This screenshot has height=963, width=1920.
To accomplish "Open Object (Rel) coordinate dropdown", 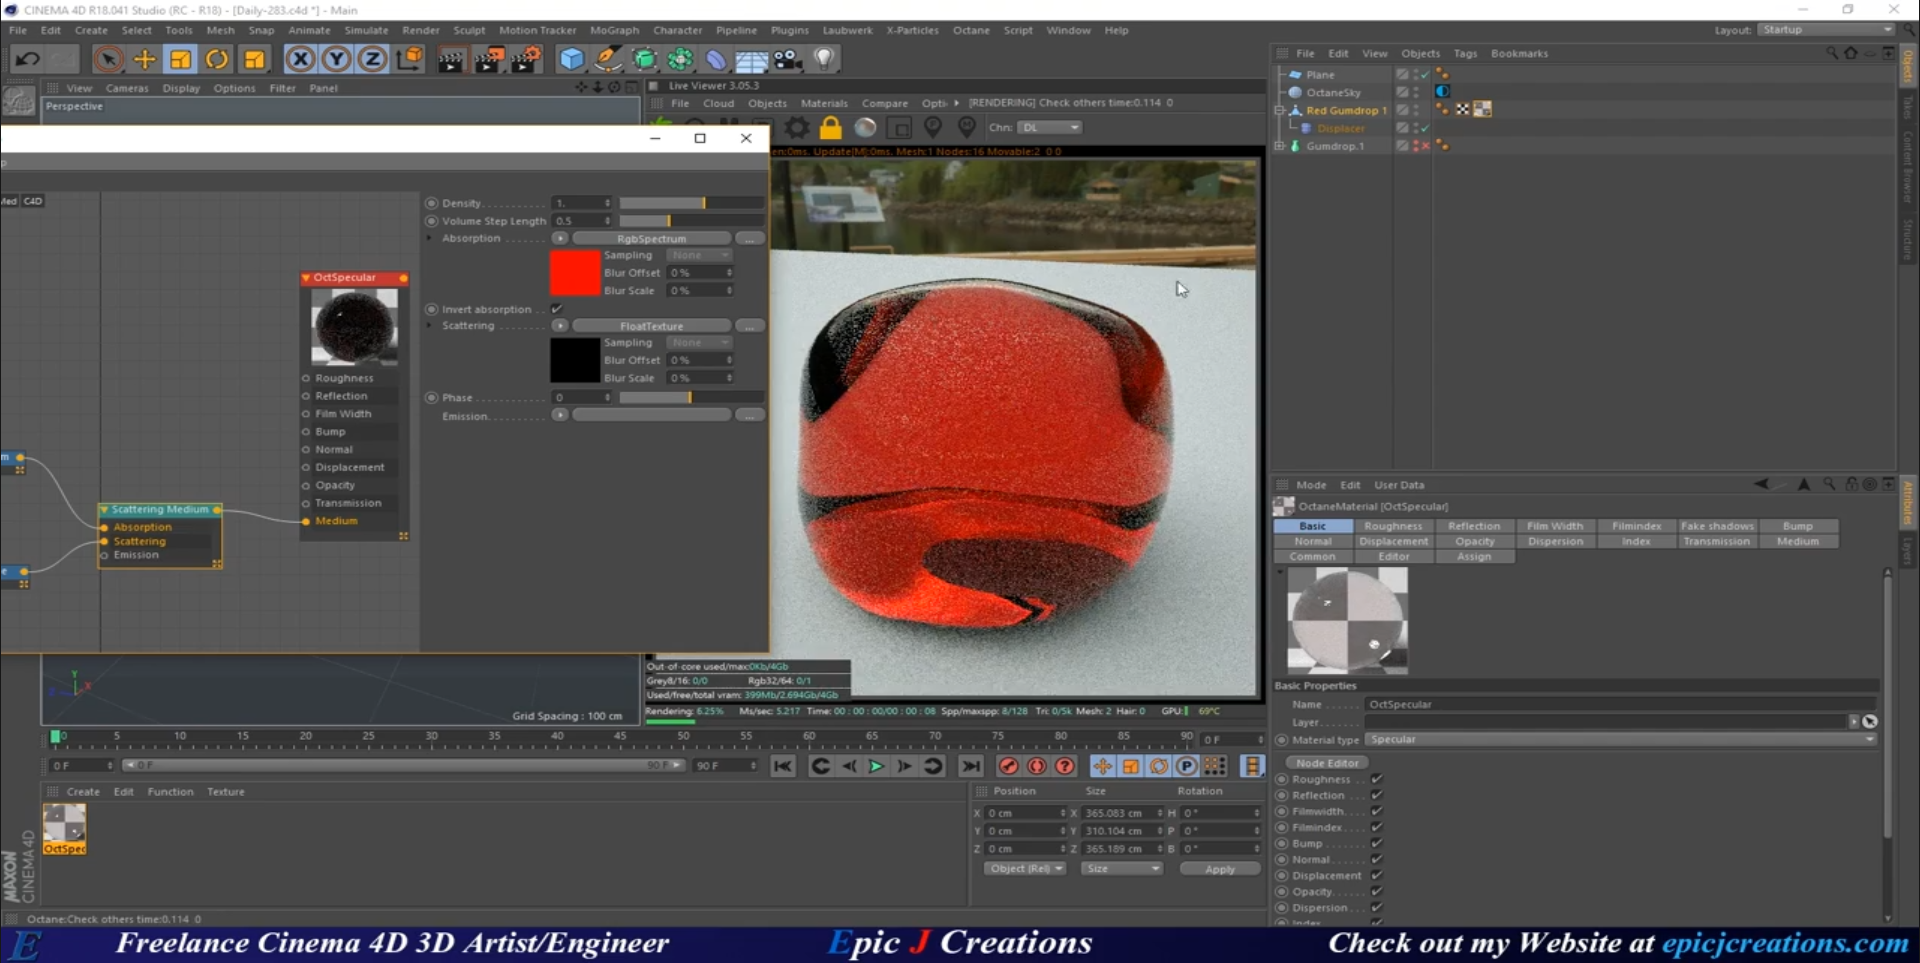I will [x=1026, y=868].
